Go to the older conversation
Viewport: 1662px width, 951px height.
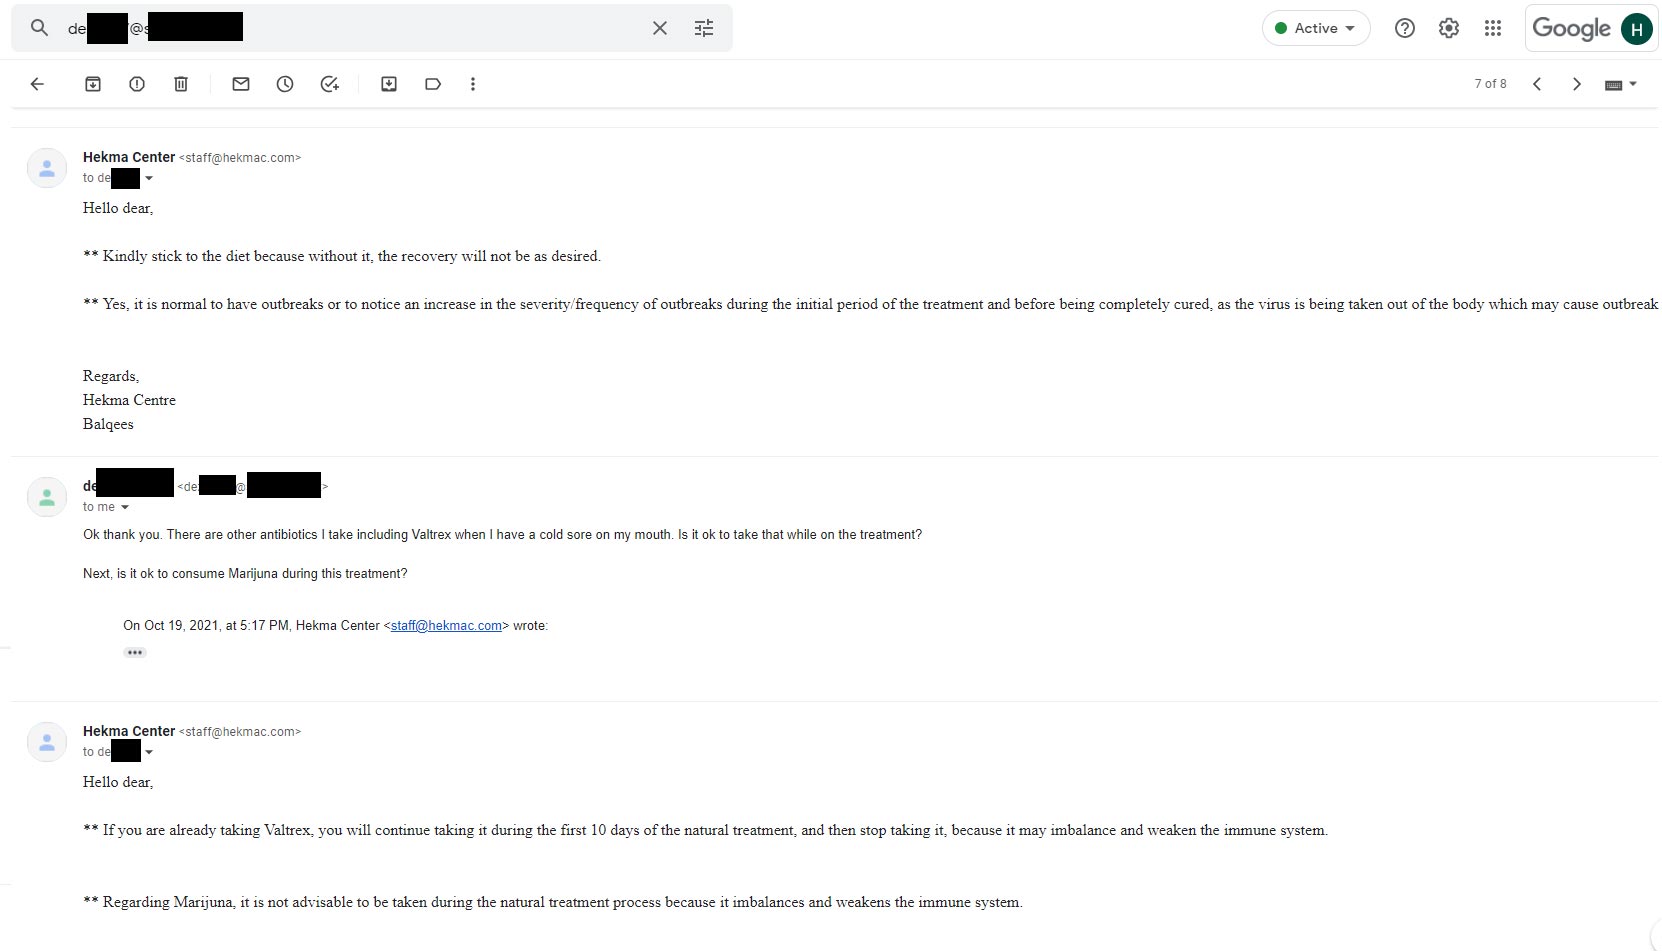1577,84
